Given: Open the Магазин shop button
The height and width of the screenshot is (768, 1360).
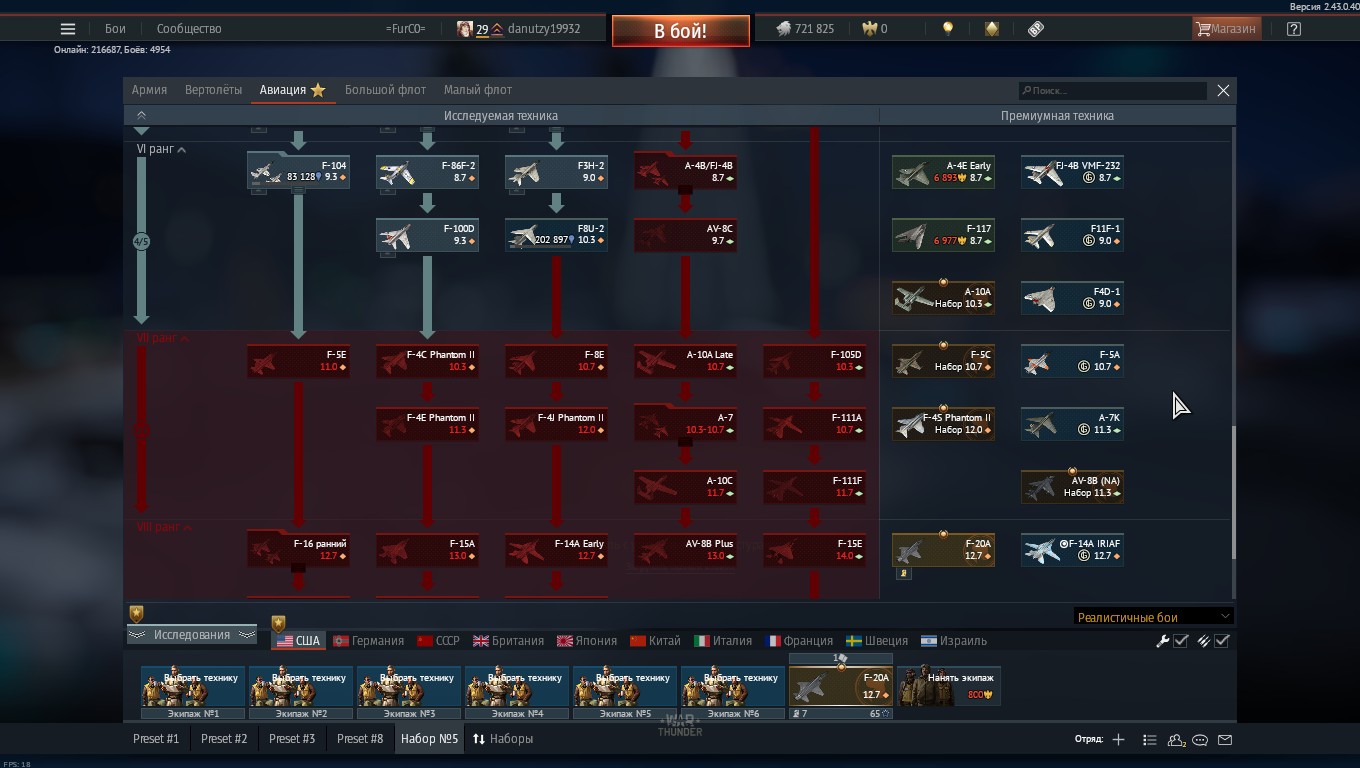Looking at the screenshot, I should coord(1226,29).
